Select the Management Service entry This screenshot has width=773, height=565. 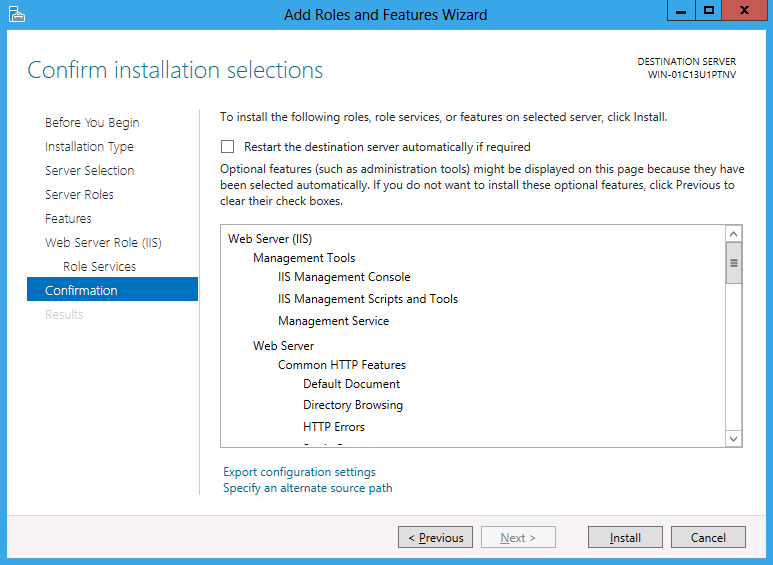tap(333, 321)
